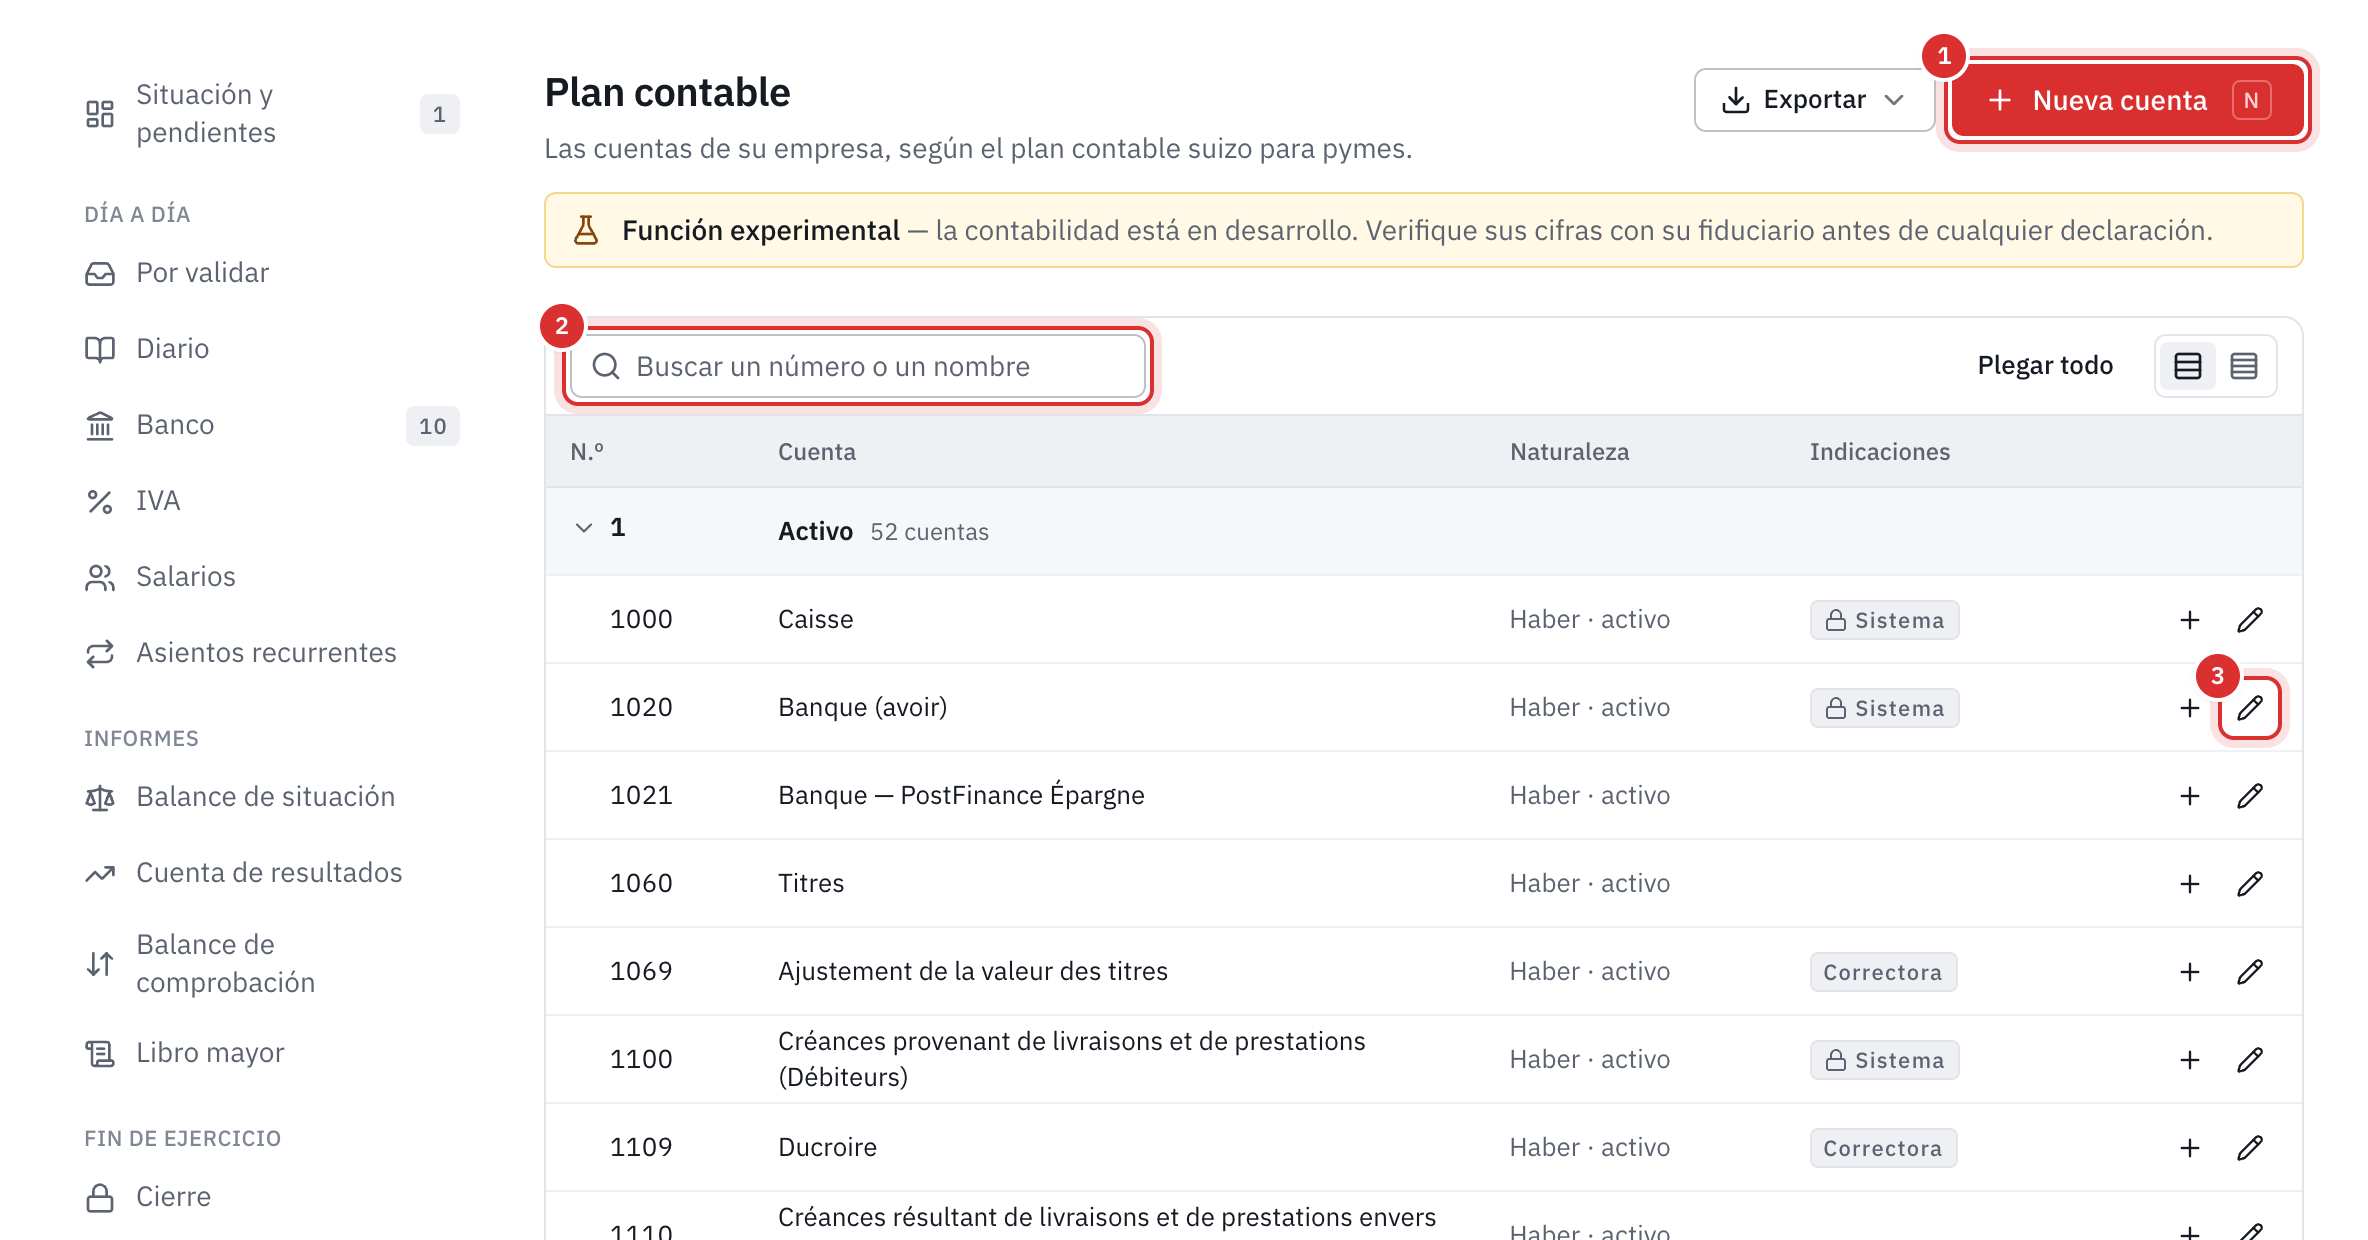
Task: Switch to compact row density view
Action: click(x=2244, y=366)
